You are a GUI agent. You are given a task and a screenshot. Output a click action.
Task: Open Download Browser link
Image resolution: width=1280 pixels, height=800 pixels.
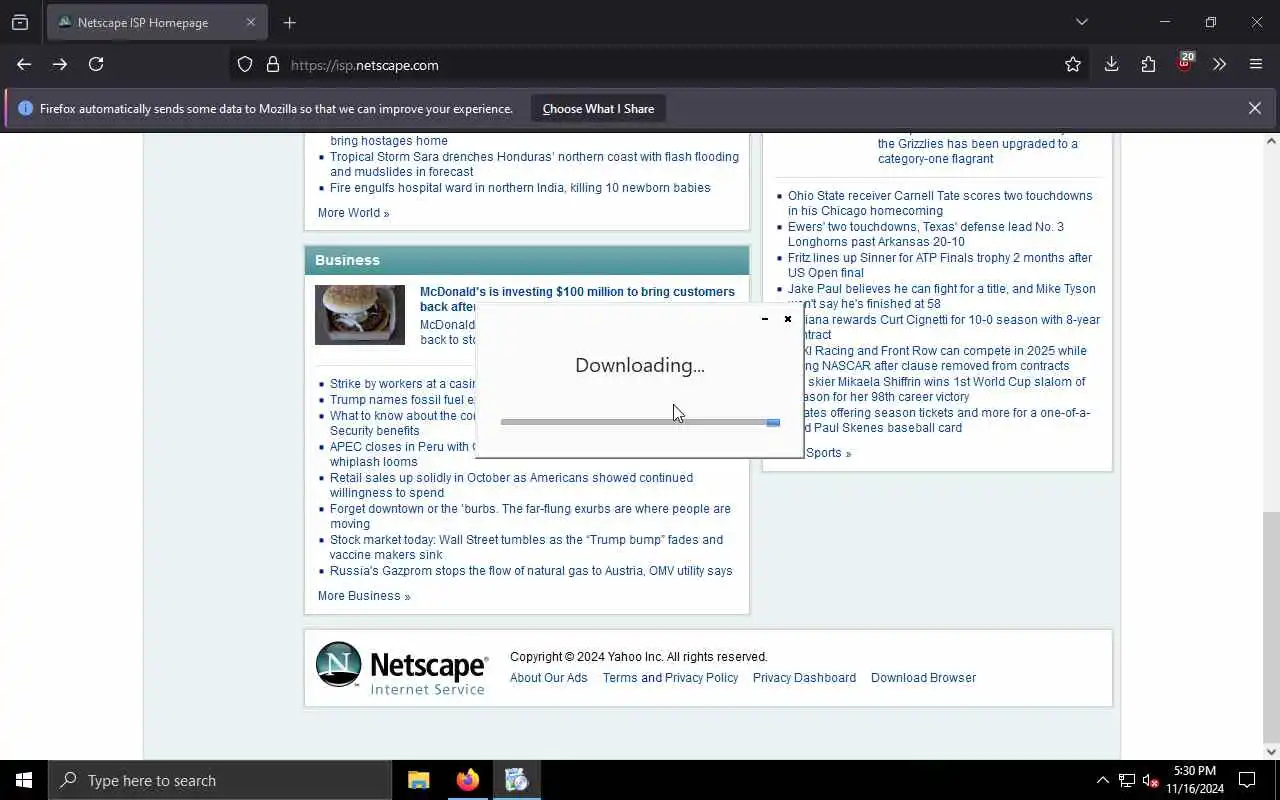pos(923,678)
